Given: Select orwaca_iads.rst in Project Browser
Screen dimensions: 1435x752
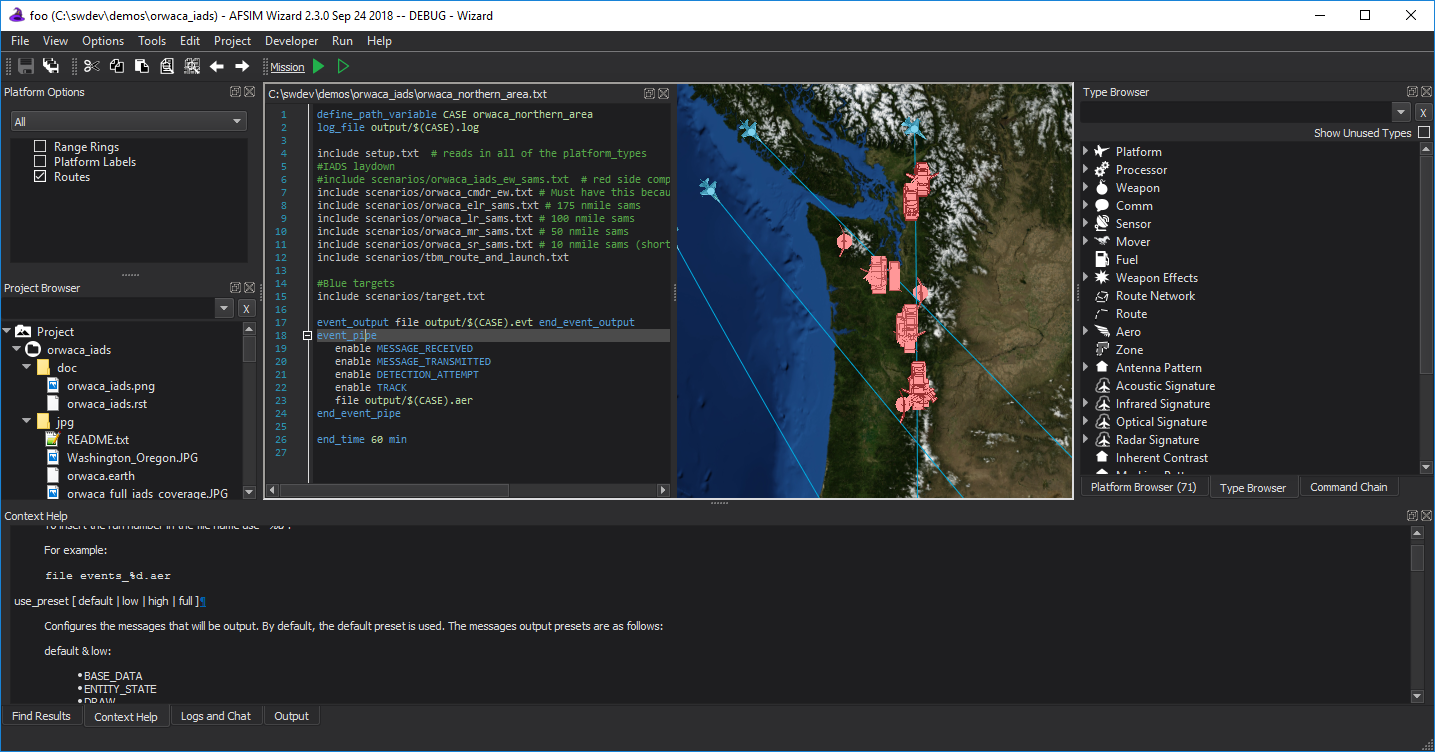Looking at the screenshot, I should [109, 404].
